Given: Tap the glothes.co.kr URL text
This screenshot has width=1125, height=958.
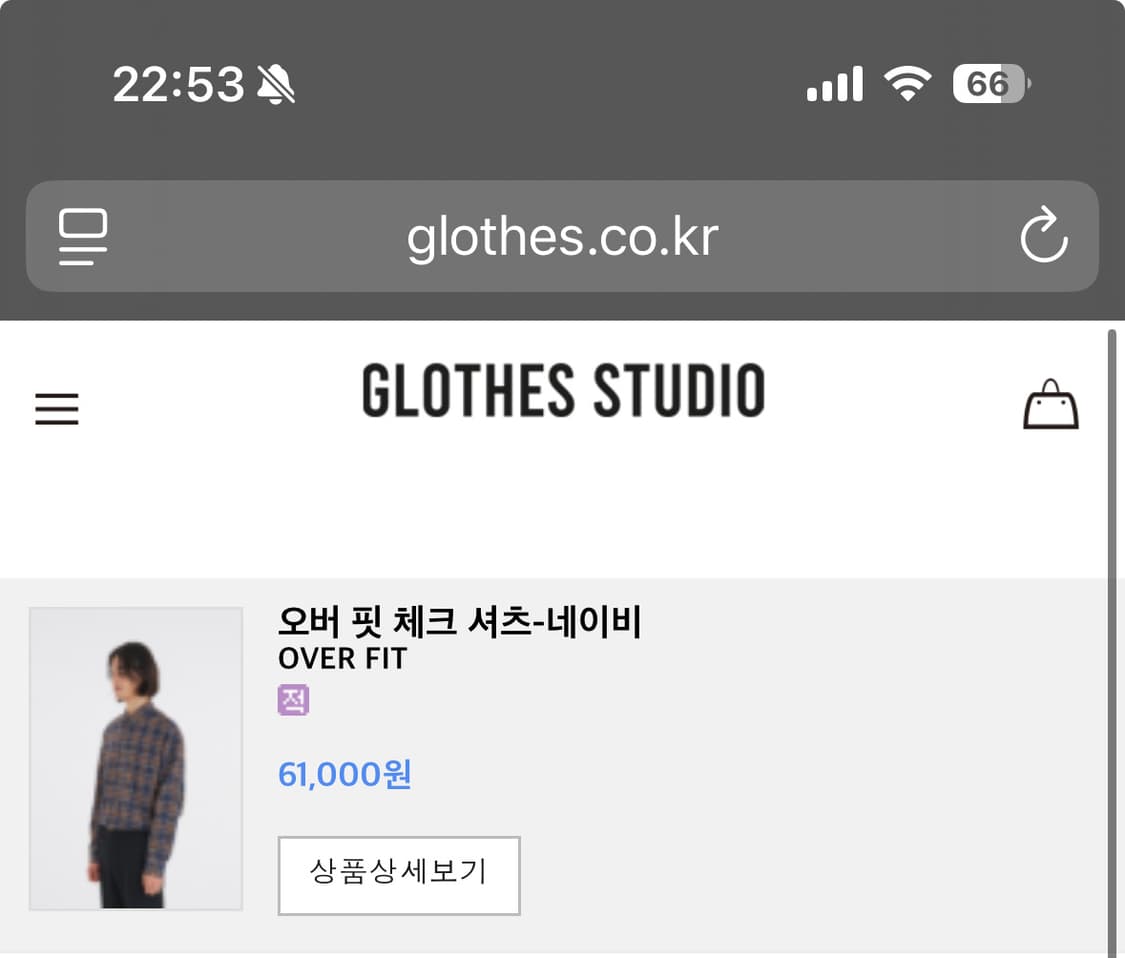Looking at the screenshot, I should pyautogui.click(x=562, y=237).
